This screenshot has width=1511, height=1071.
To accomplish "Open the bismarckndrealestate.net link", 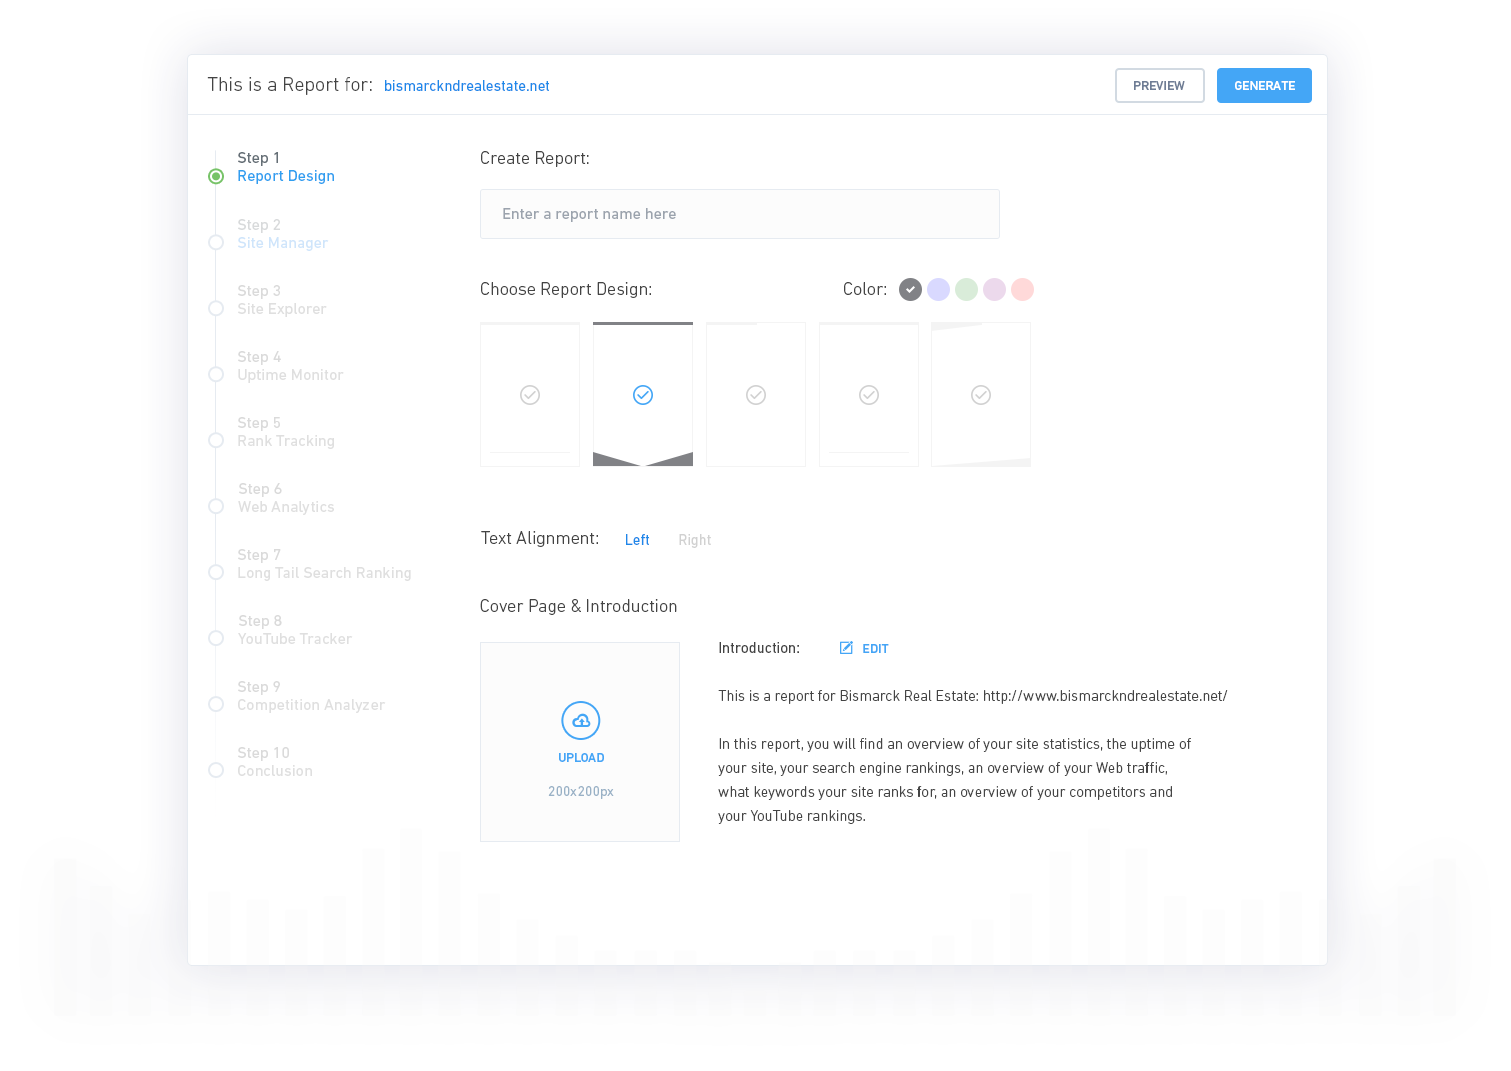I will 467,86.
